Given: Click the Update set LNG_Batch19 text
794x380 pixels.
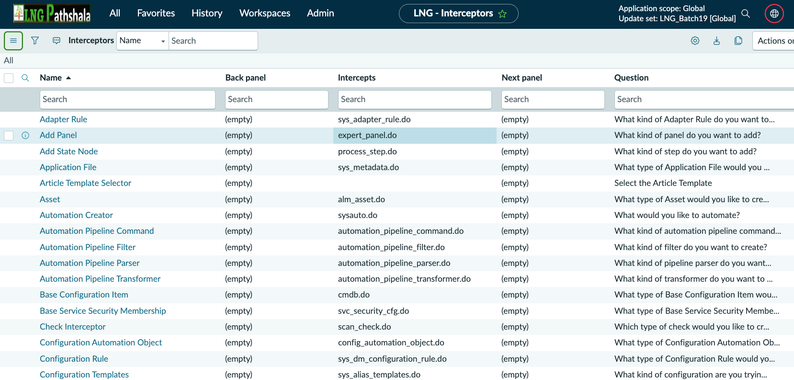Looking at the screenshot, I should pyautogui.click(x=677, y=19).
